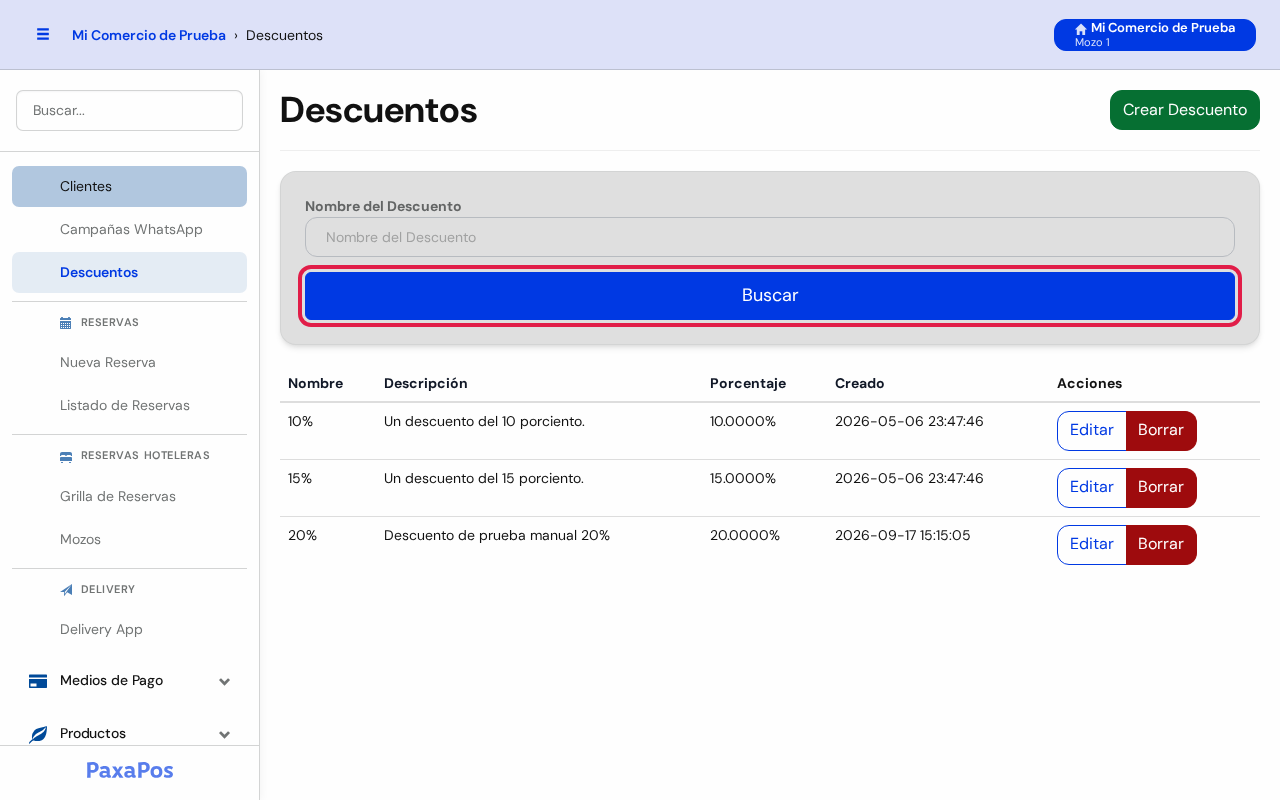Click Crear Descuento button
The height and width of the screenshot is (800, 1280).
(1185, 110)
